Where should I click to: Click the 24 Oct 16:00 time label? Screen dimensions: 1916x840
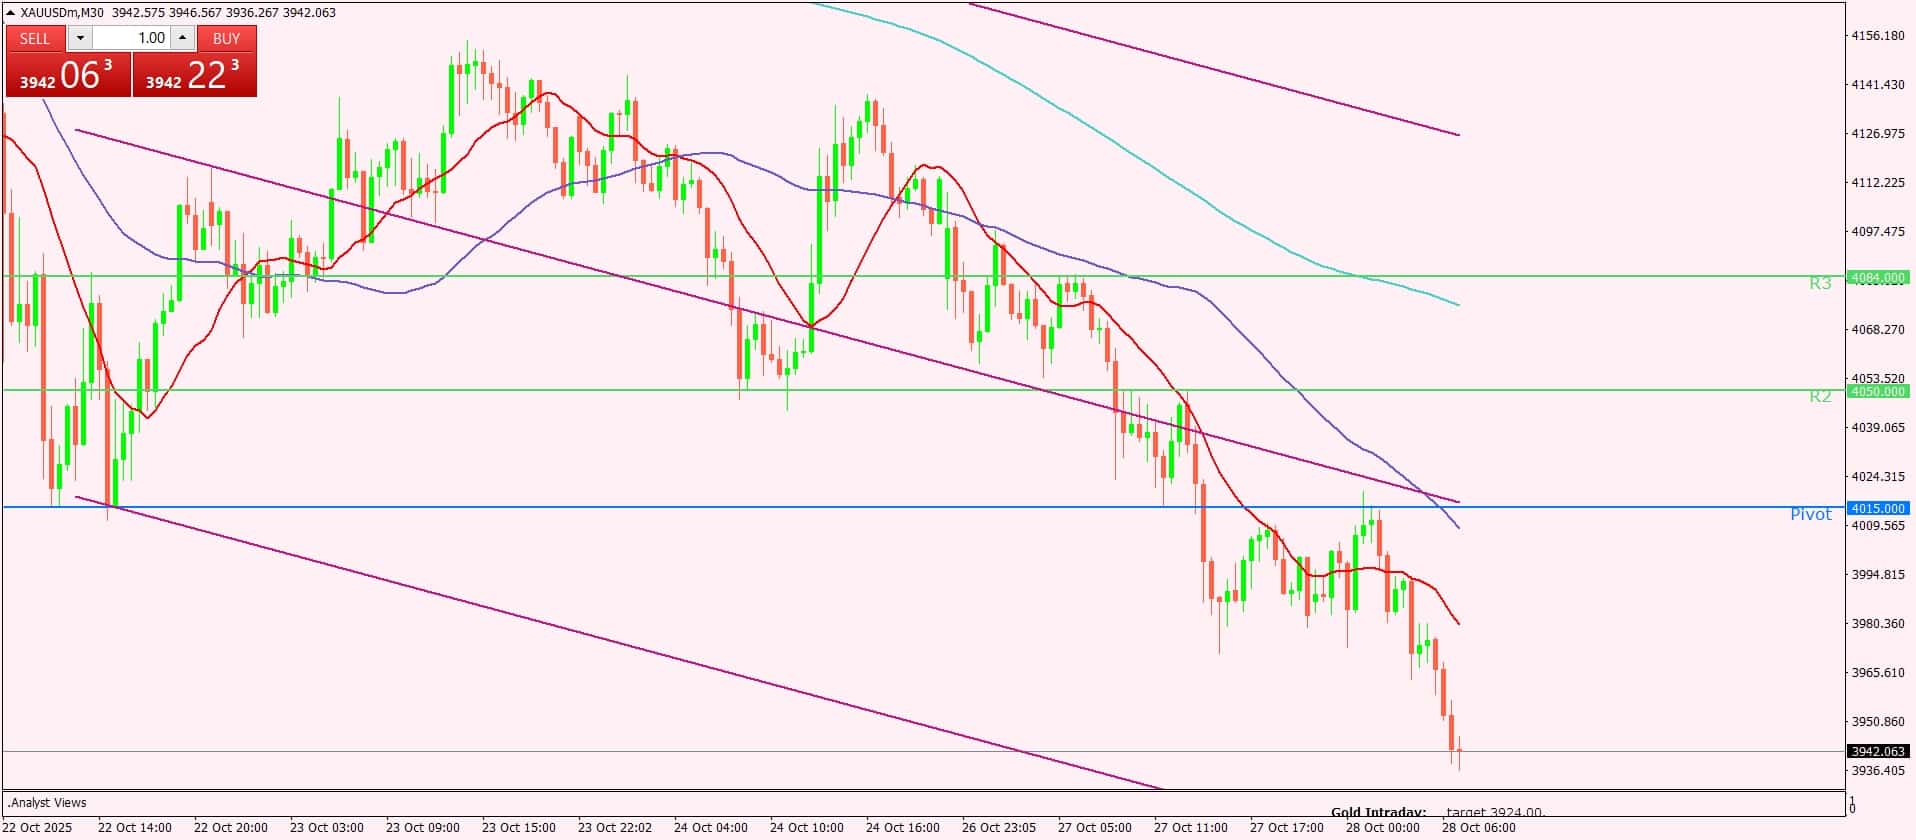(x=903, y=828)
